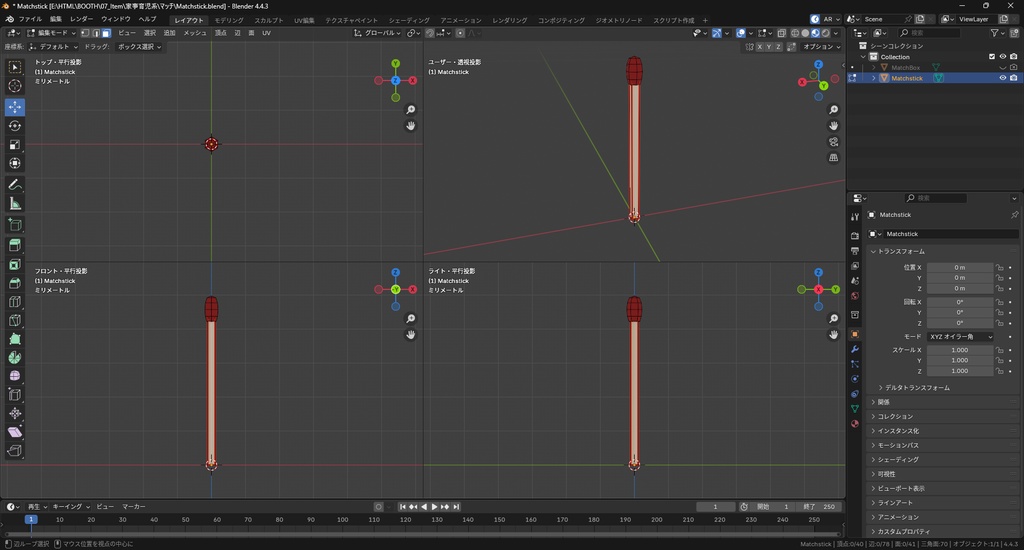Toggle X-axis mirror button
The width and height of the screenshot is (1024, 550).
coord(760,47)
